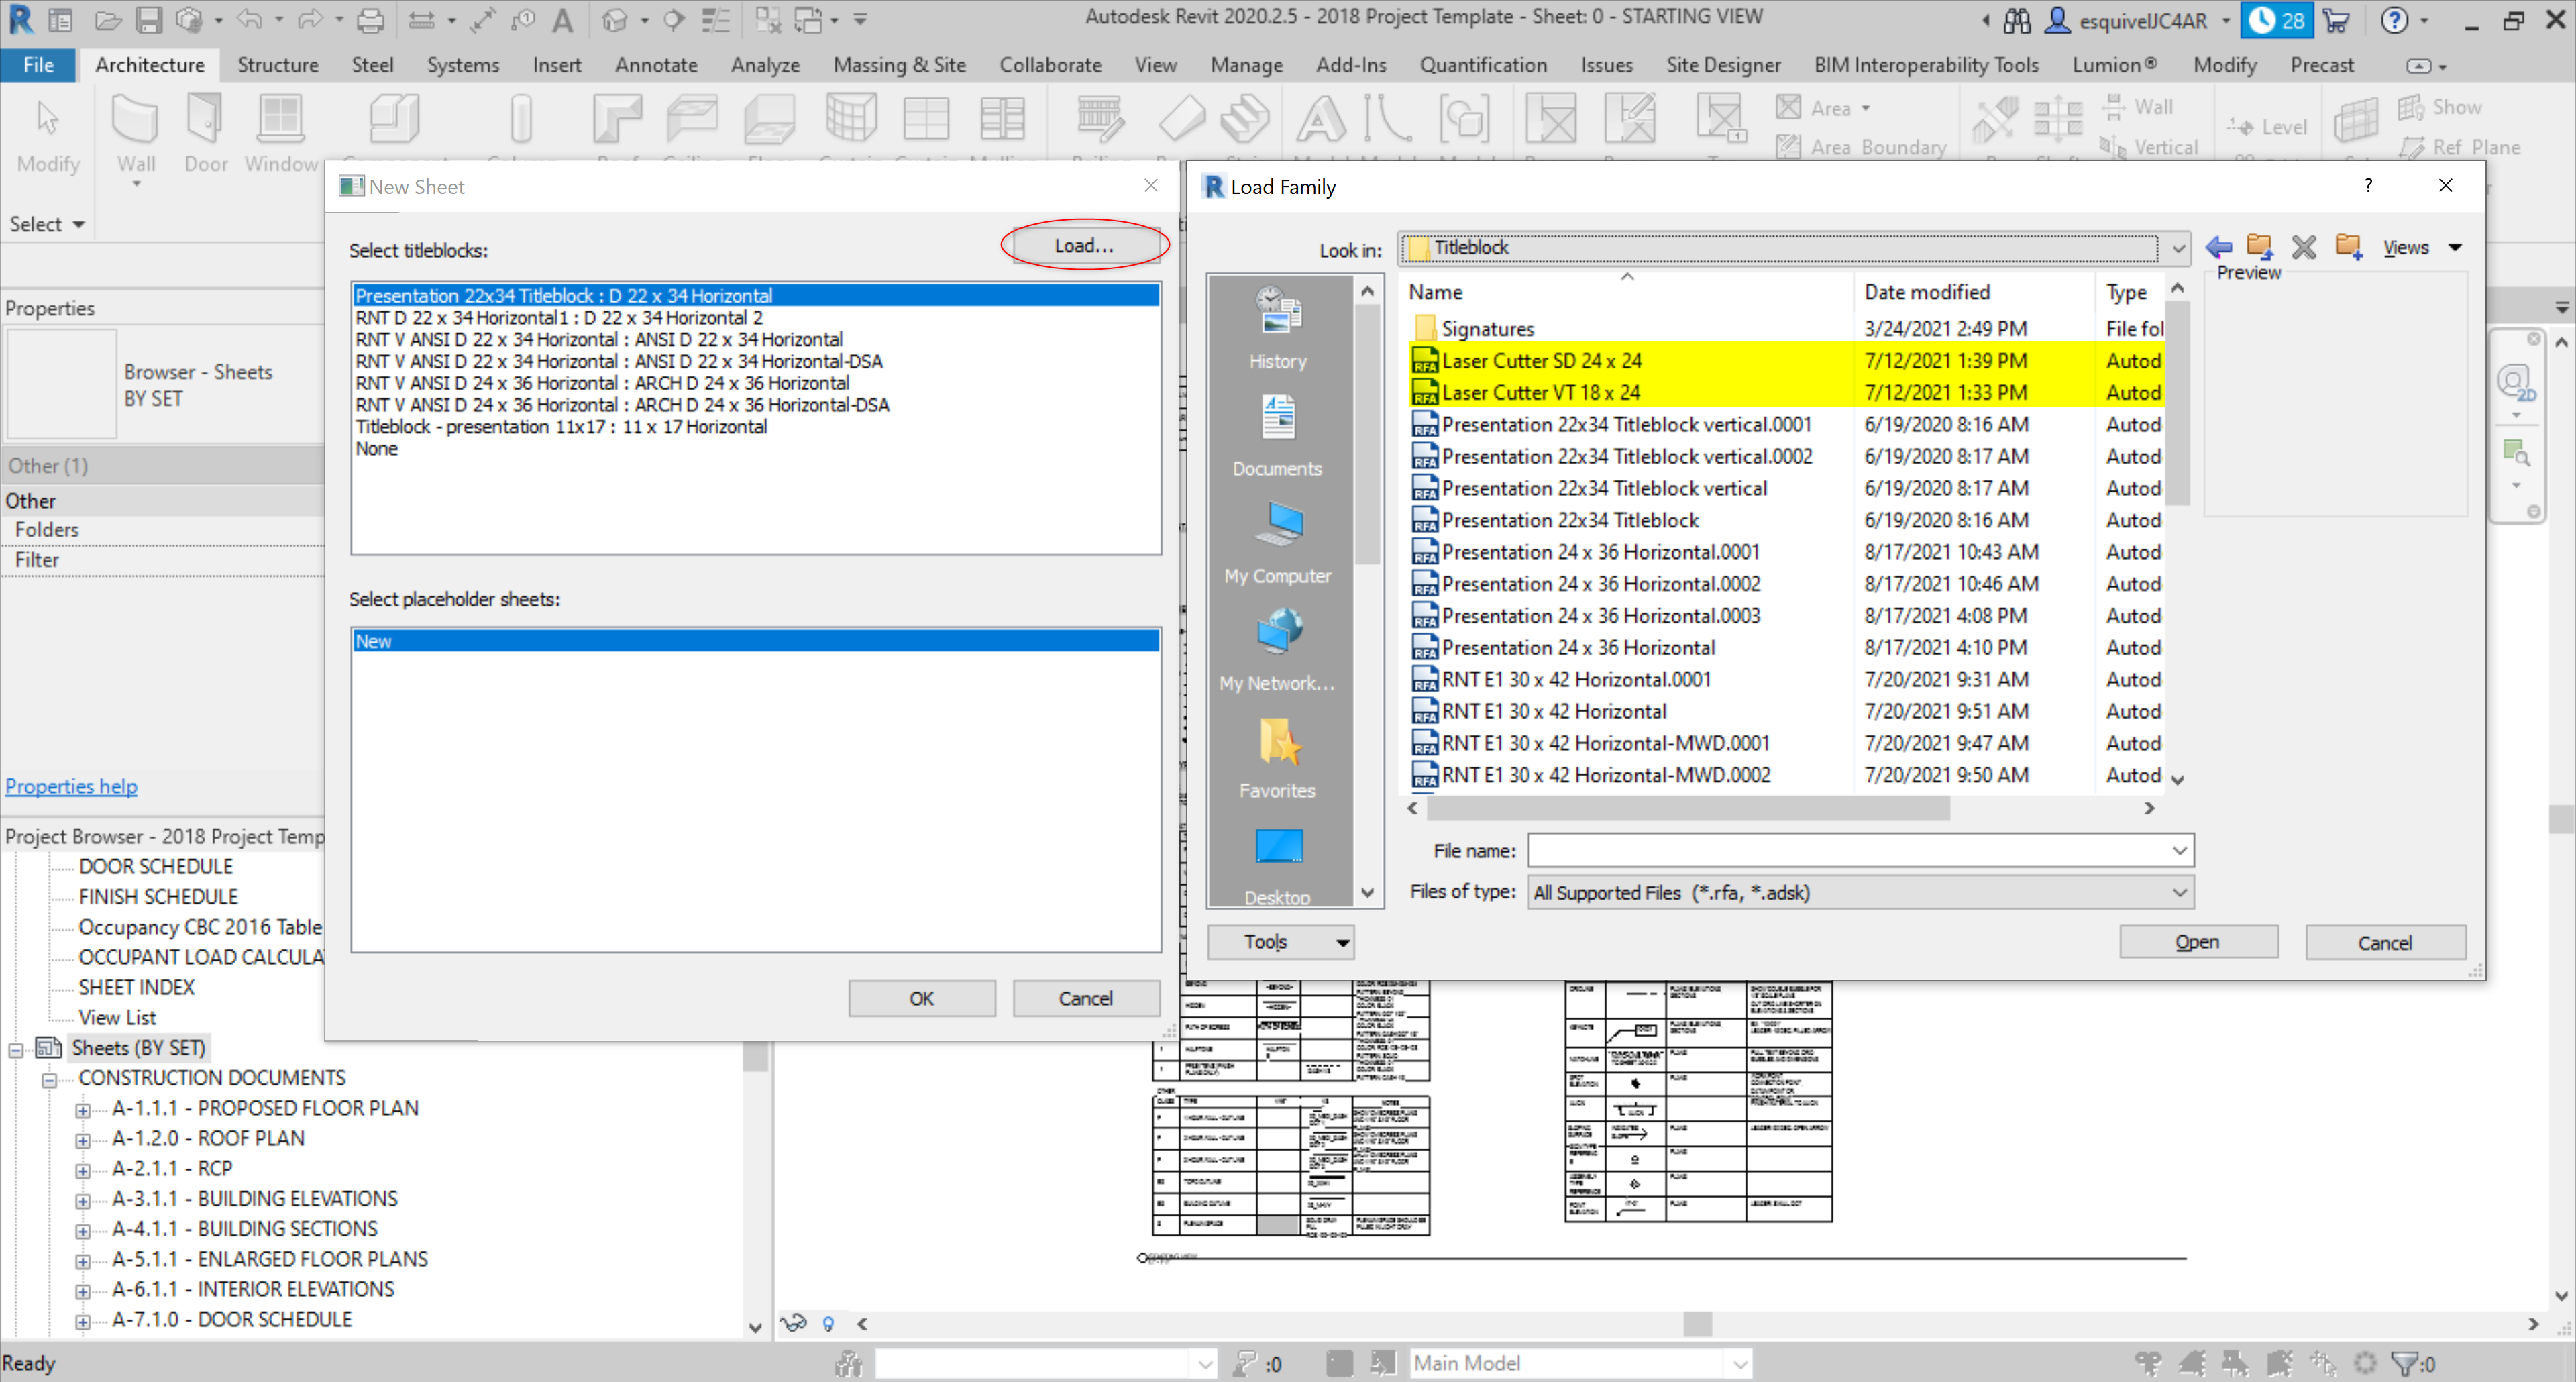The image size is (2576, 1382).
Task: Click OK in New Sheet dialog
Action: point(921,998)
